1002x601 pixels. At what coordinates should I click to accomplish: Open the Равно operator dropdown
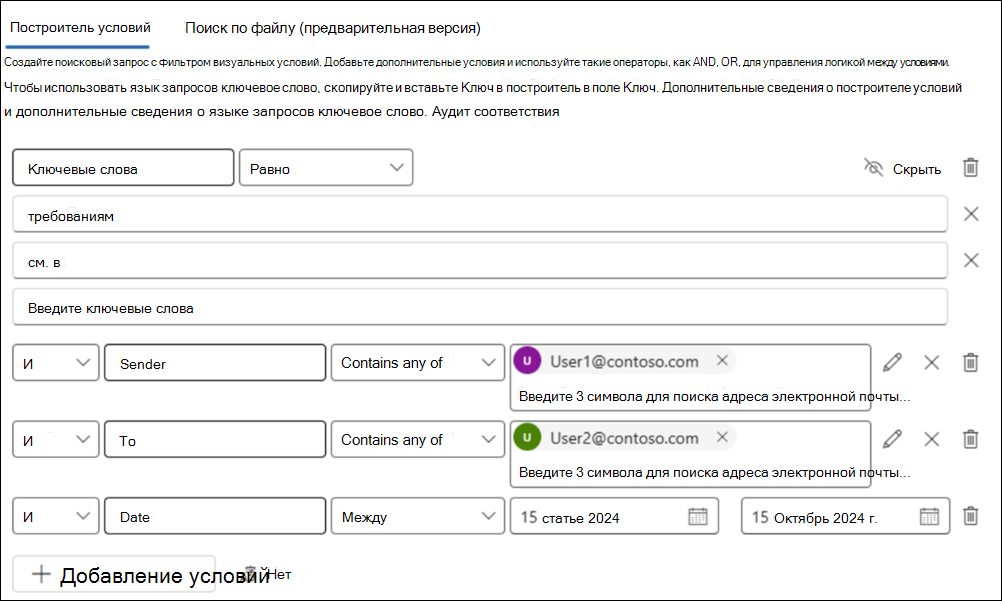coord(326,168)
